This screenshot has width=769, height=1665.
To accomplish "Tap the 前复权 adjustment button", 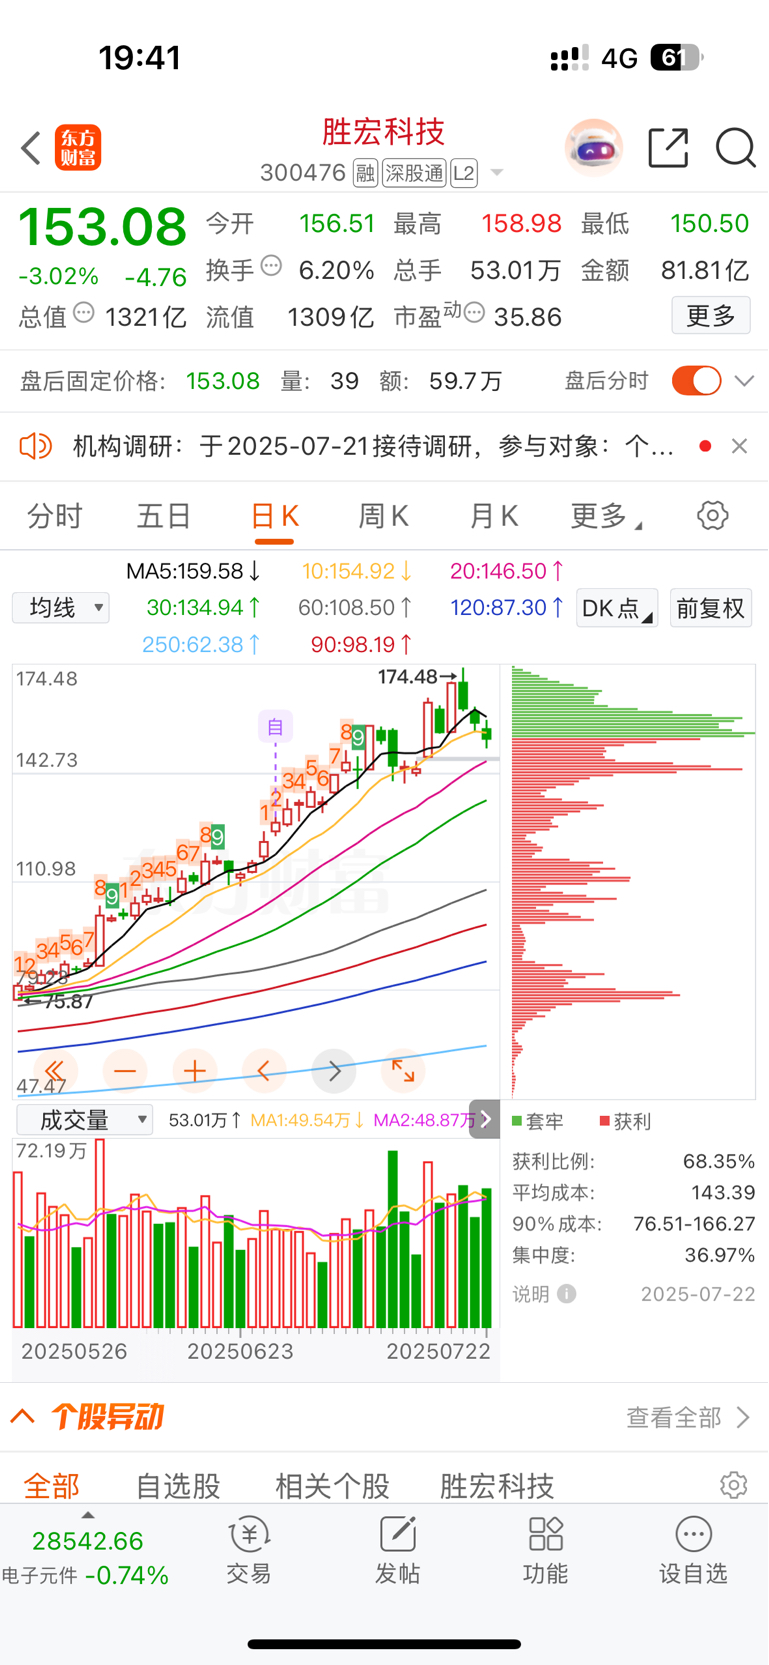I will pos(710,608).
